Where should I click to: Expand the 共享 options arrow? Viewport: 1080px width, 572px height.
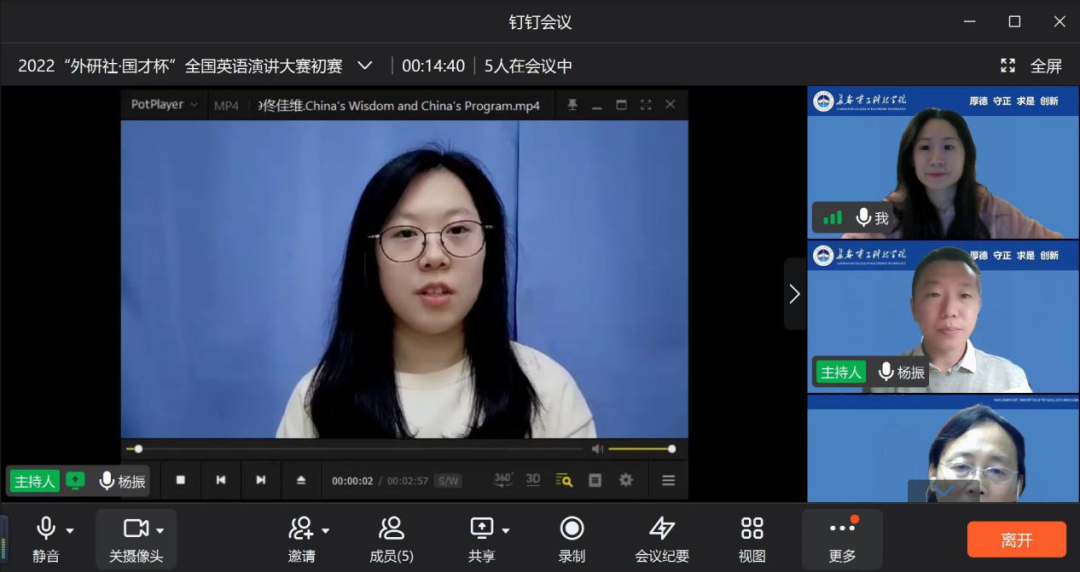click(x=506, y=531)
